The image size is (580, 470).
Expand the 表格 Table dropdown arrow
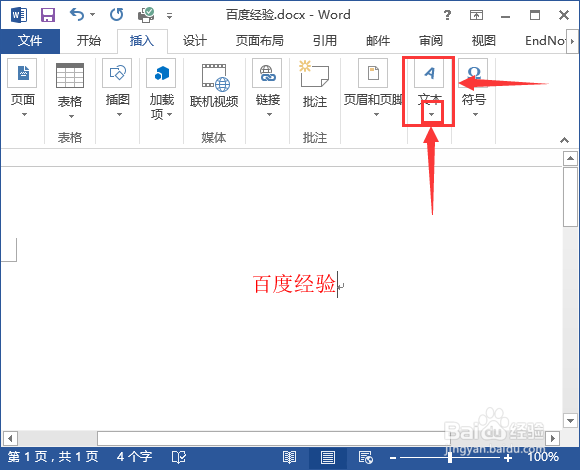[71, 116]
